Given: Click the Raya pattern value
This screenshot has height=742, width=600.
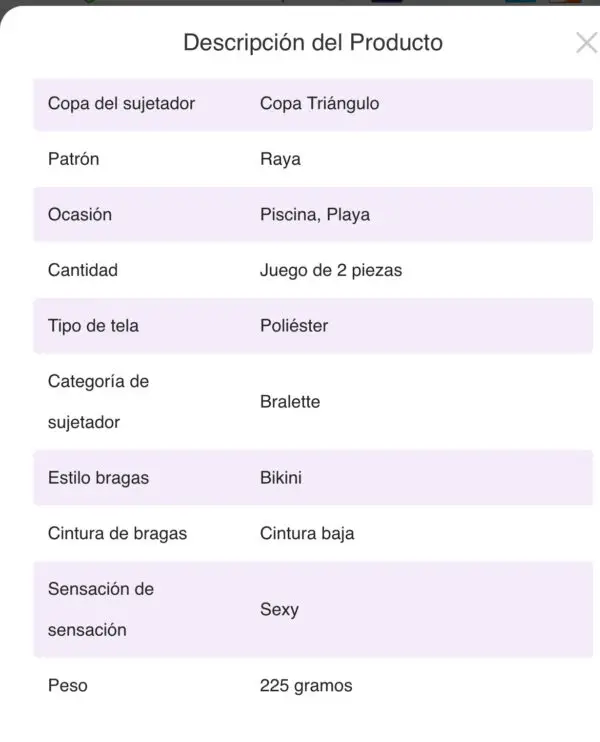Looking at the screenshot, I should tap(280, 159).
